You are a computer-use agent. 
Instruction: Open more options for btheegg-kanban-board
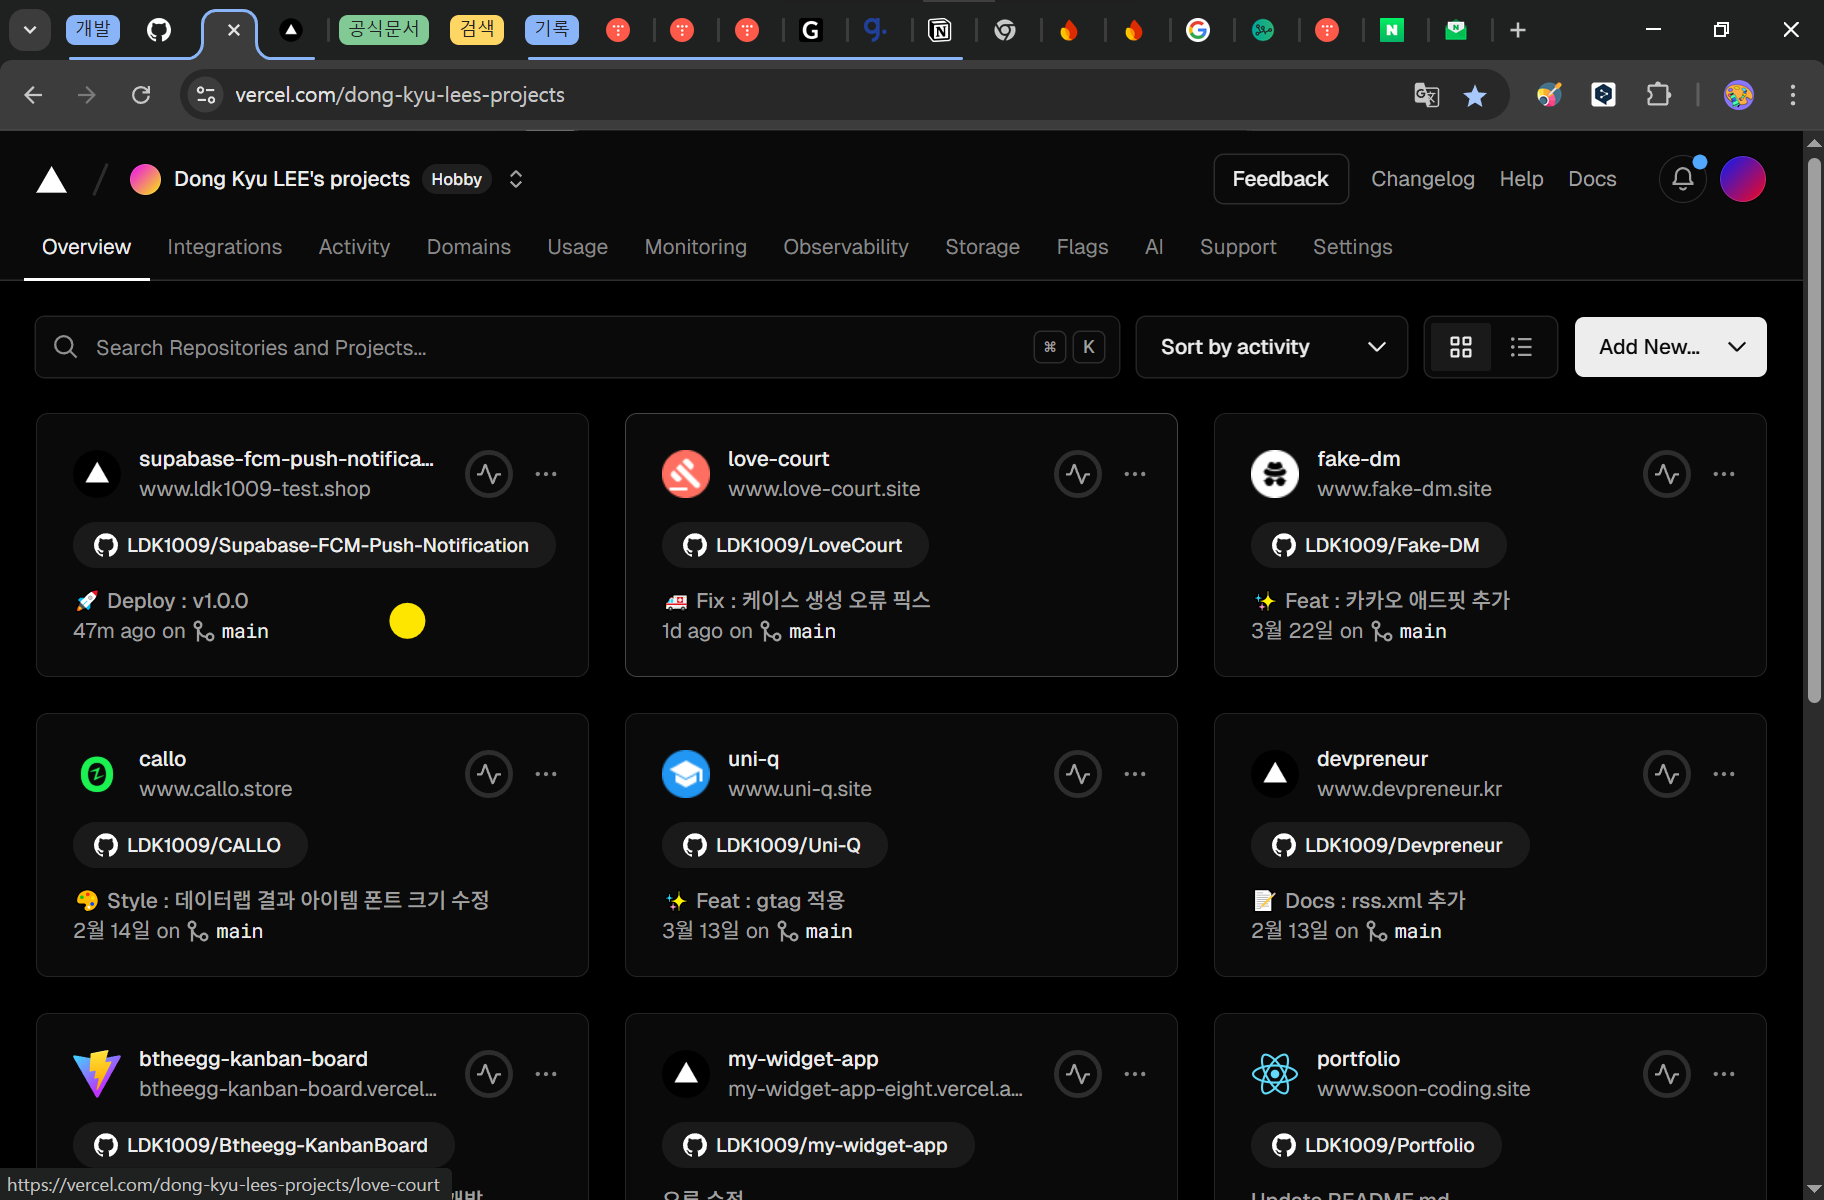coord(546,1074)
